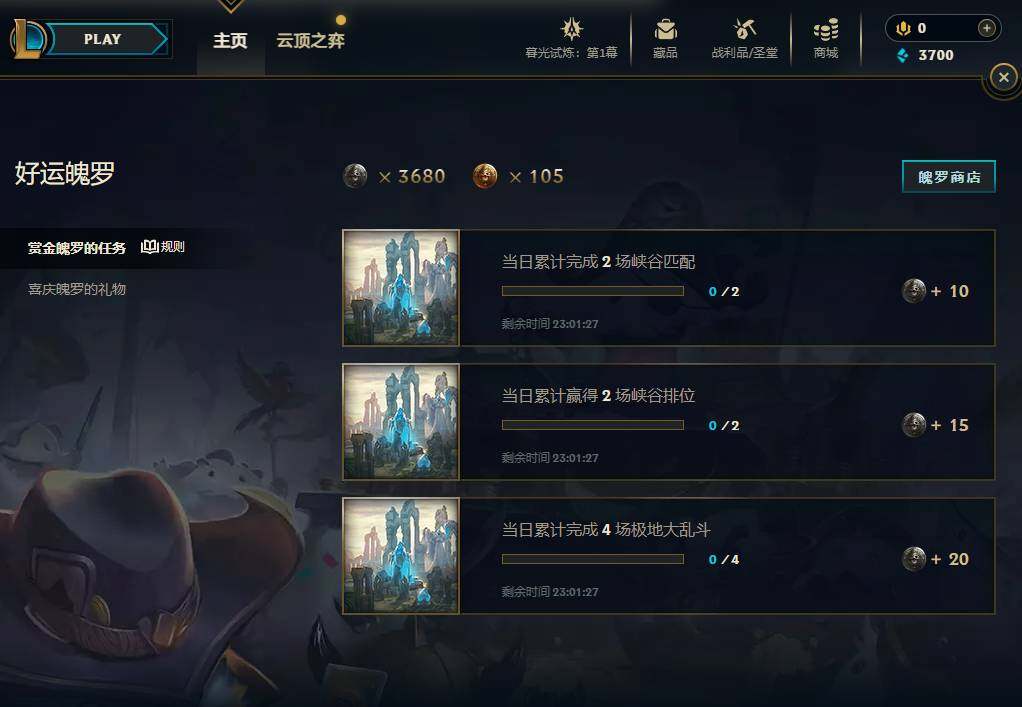
Task: Open the 商城 store coins icon
Action: click(x=826, y=30)
